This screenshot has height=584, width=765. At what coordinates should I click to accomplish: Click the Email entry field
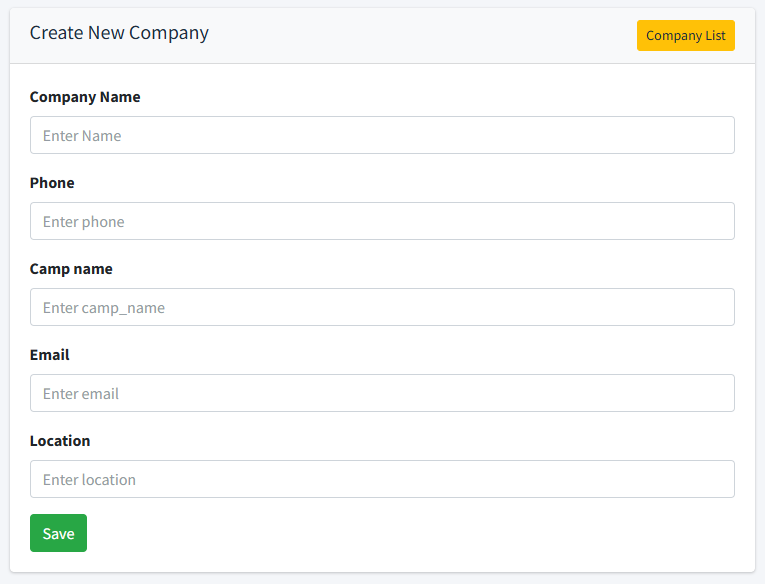tap(382, 393)
